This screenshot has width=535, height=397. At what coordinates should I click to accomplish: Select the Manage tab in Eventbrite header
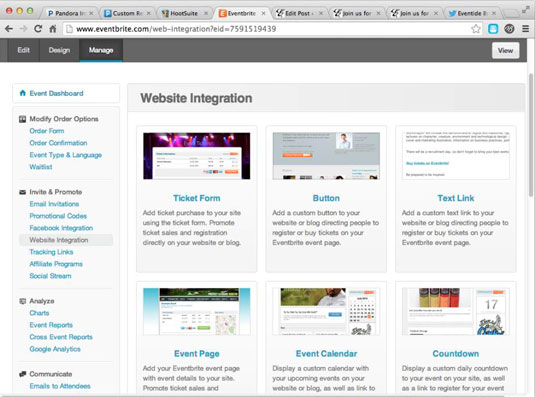point(101,50)
